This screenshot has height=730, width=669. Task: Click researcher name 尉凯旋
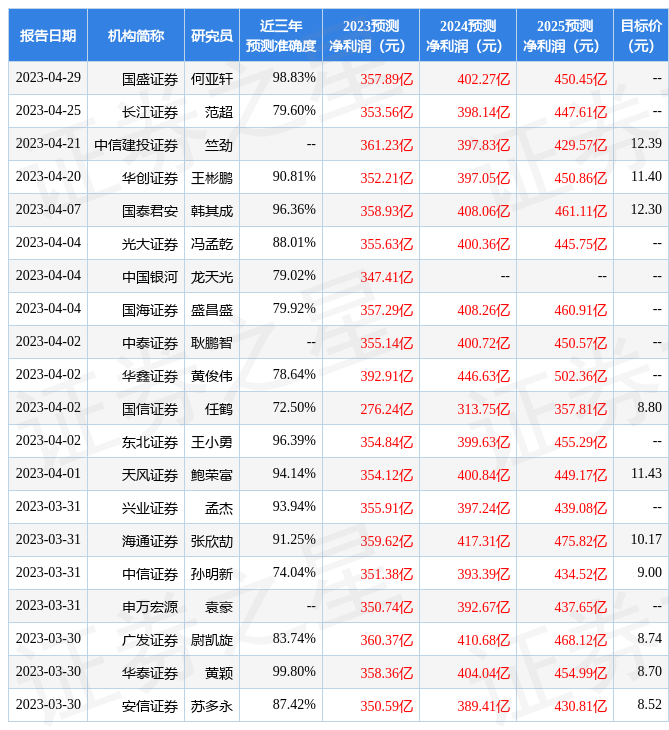coord(212,640)
